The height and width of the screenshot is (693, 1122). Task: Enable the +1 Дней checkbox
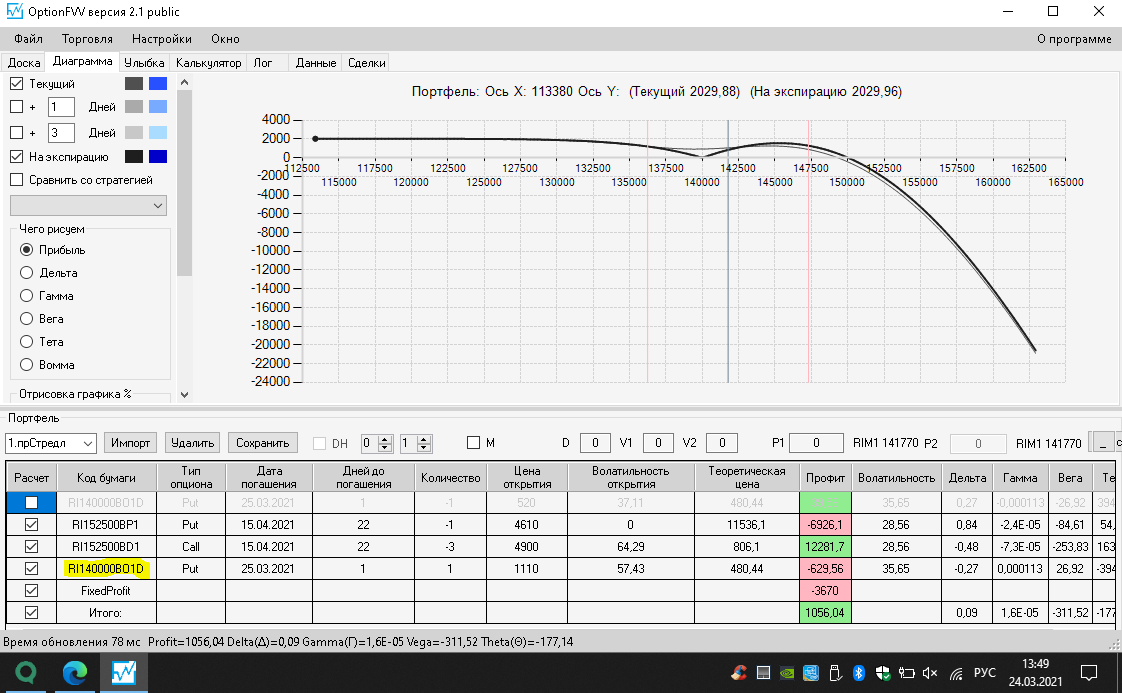(x=17, y=107)
